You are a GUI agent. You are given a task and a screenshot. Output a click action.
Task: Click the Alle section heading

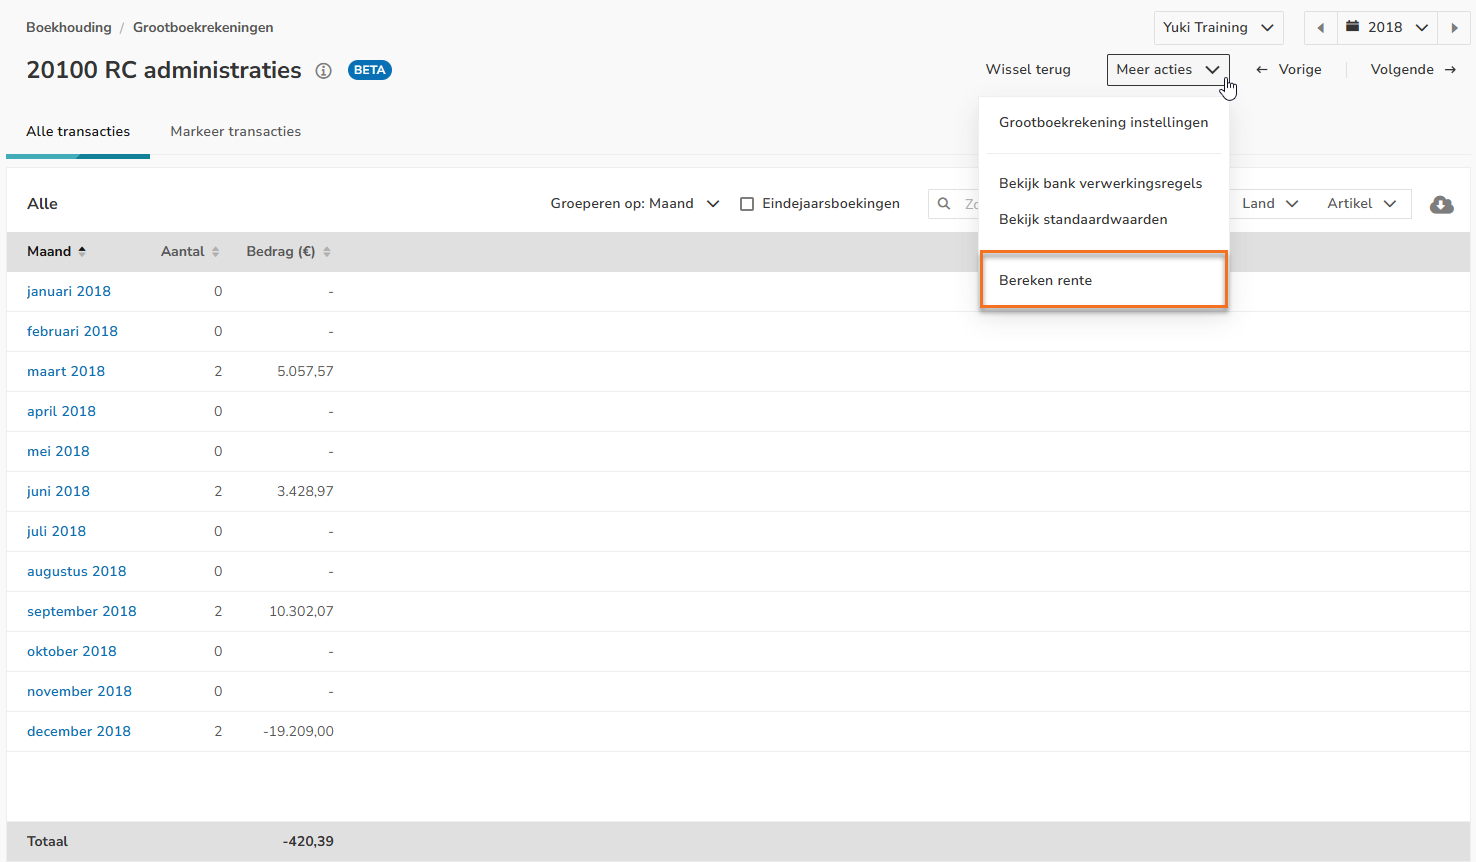coord(42,204)
